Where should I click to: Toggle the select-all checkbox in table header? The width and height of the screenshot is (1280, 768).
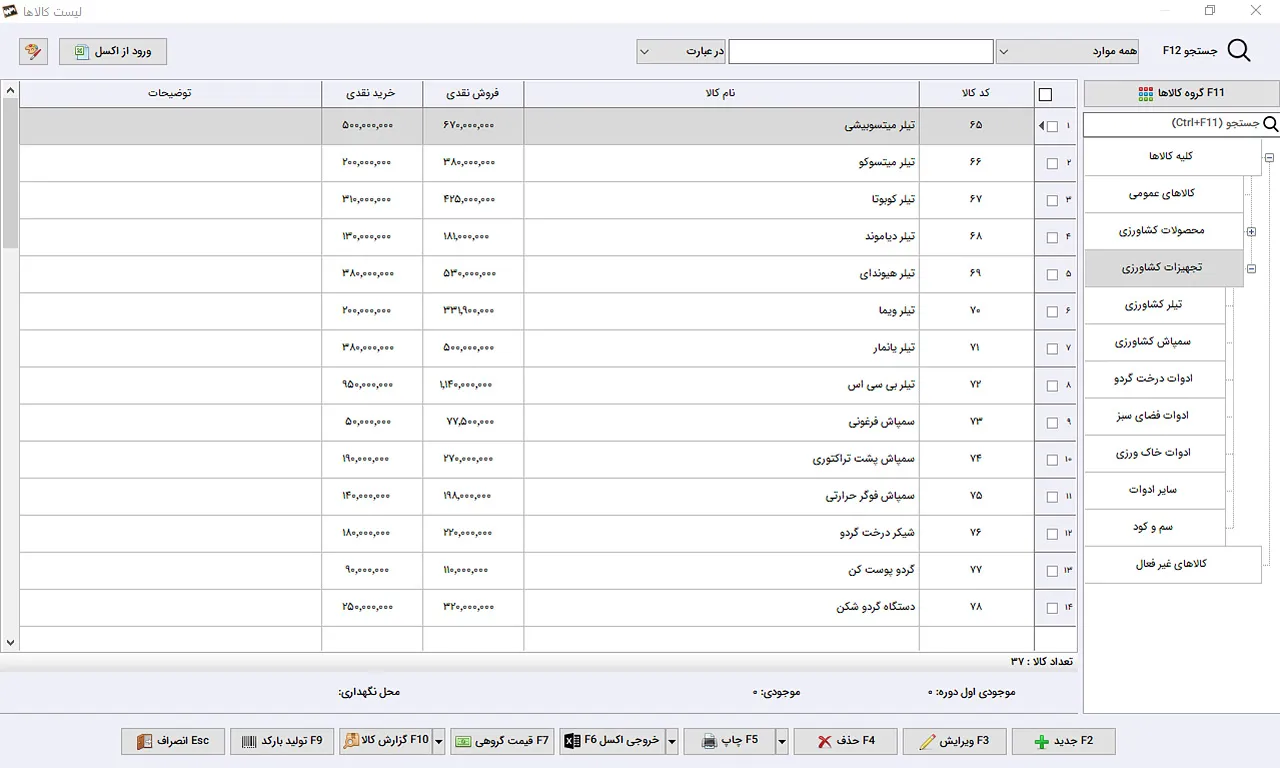click(1046, 95)
